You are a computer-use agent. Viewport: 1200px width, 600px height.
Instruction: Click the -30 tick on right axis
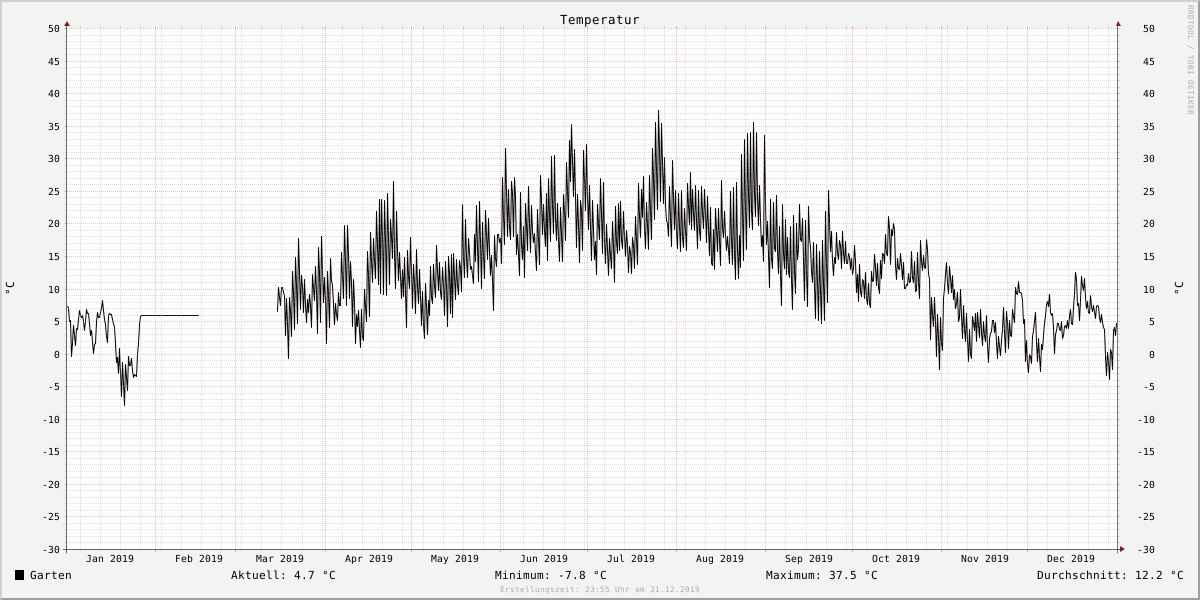1146,549
